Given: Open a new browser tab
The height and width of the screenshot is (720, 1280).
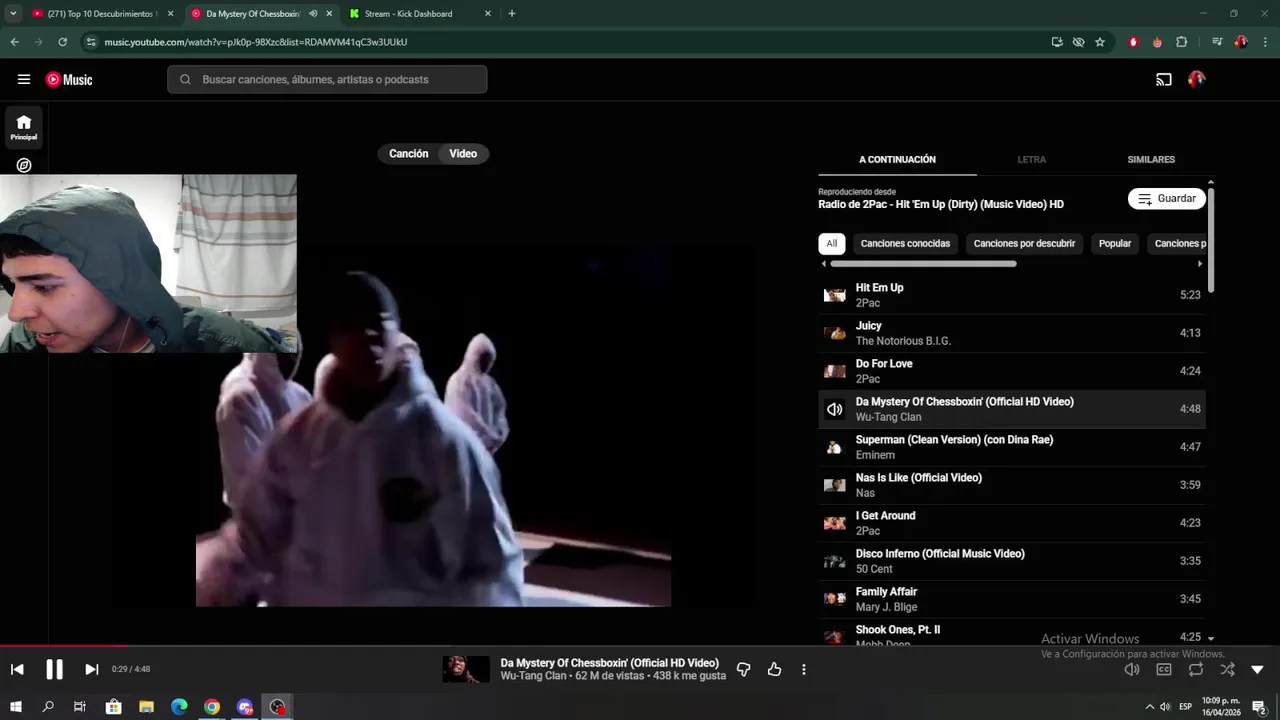Looking at the screenshot, I should click(512, 14).
